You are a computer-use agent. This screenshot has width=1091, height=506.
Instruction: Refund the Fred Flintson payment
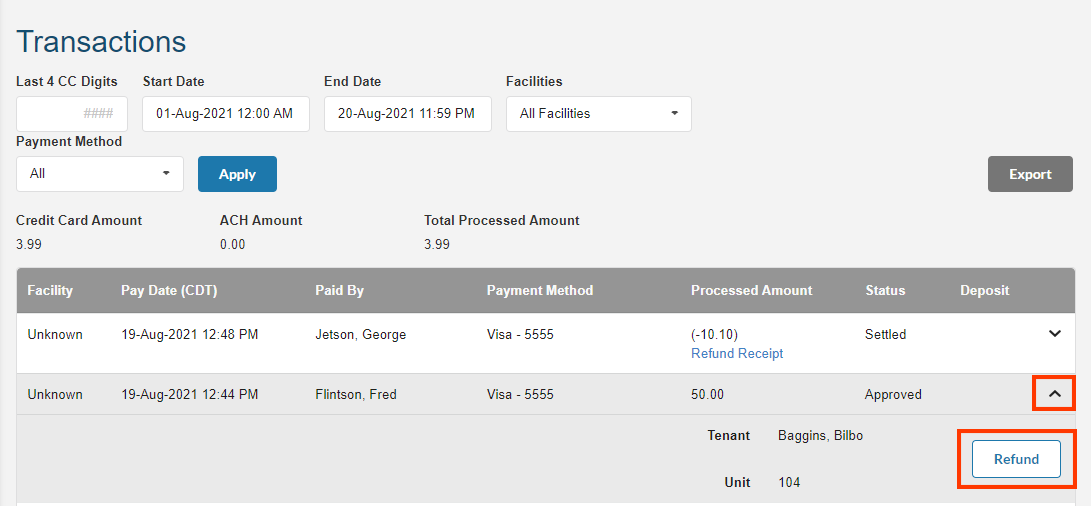point(1016,459)
